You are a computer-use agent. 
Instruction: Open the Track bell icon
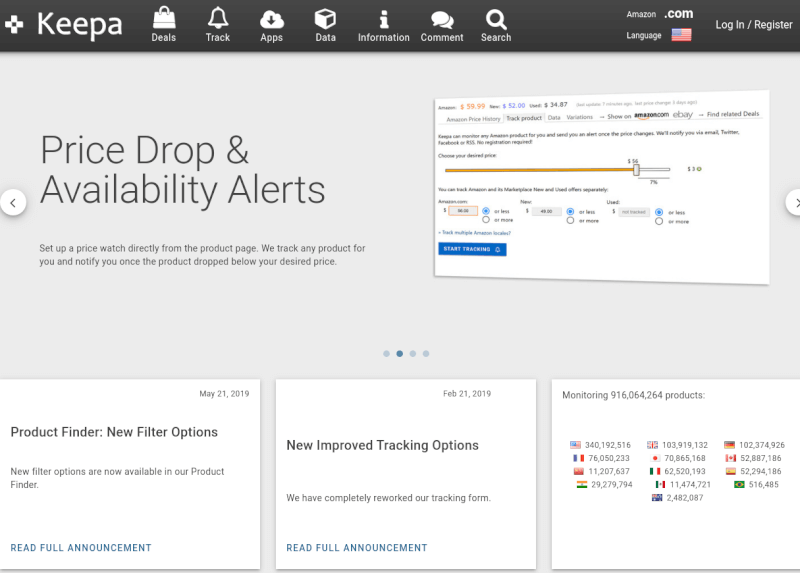[218, 18]
